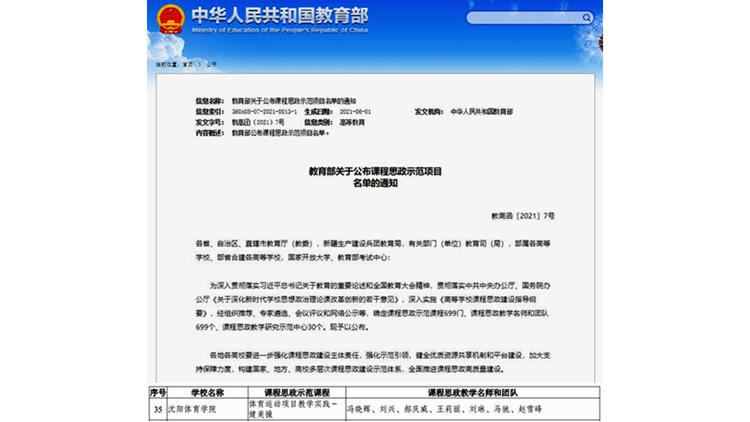Click table header 序号
Screen dimensions: 750x422
click(x=158, y=393)
